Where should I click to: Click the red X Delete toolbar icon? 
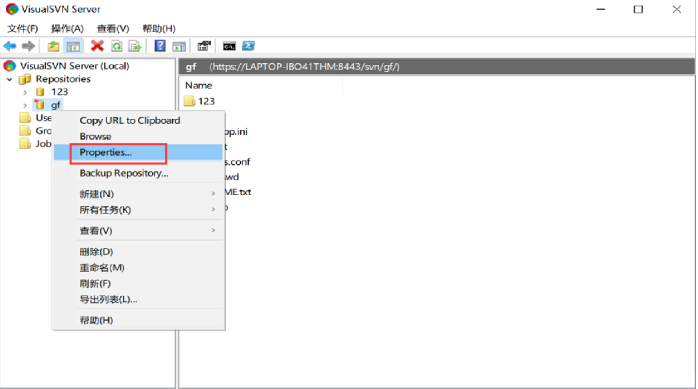click(x=97, y=45)
